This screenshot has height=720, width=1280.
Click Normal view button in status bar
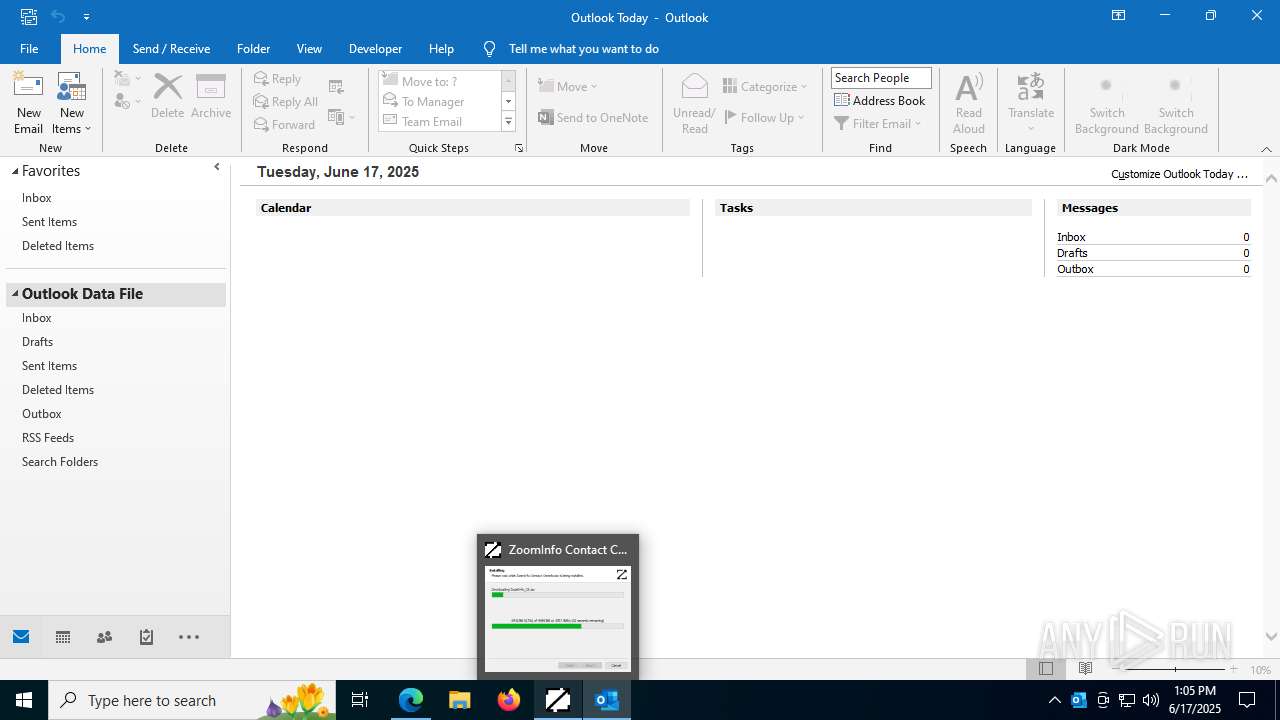[x=1046, y=669]
